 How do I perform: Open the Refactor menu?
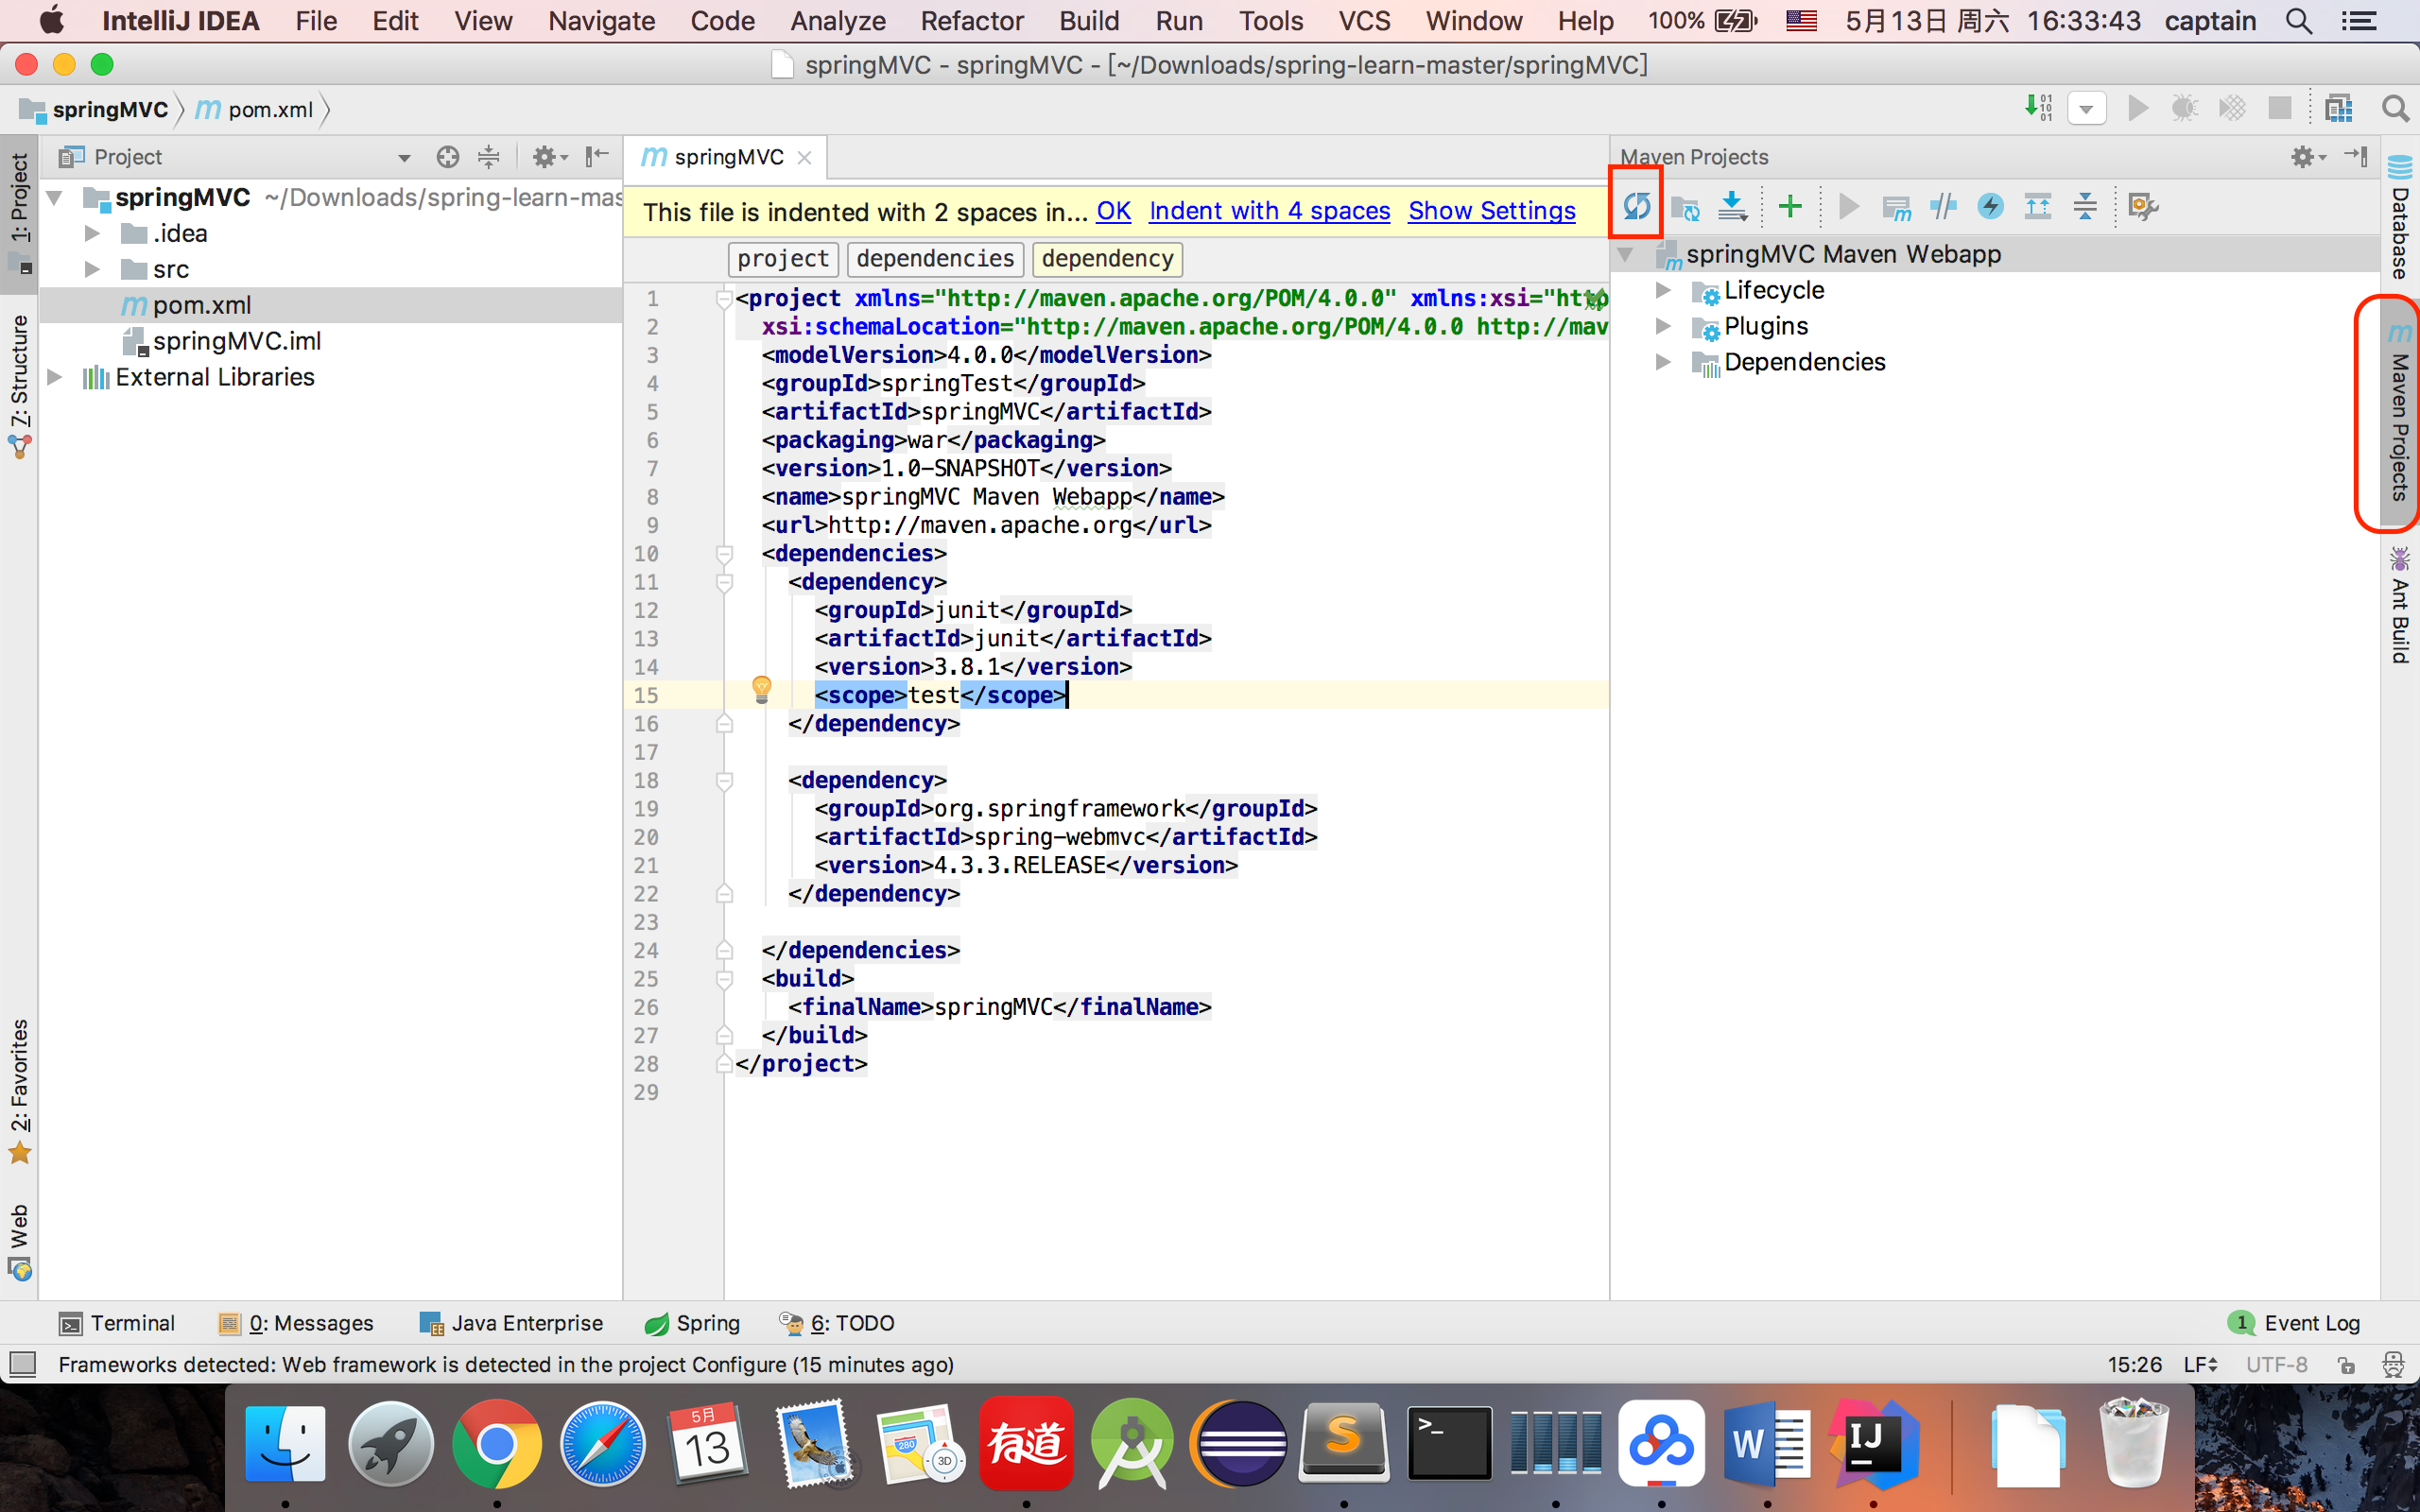point(971,21)
